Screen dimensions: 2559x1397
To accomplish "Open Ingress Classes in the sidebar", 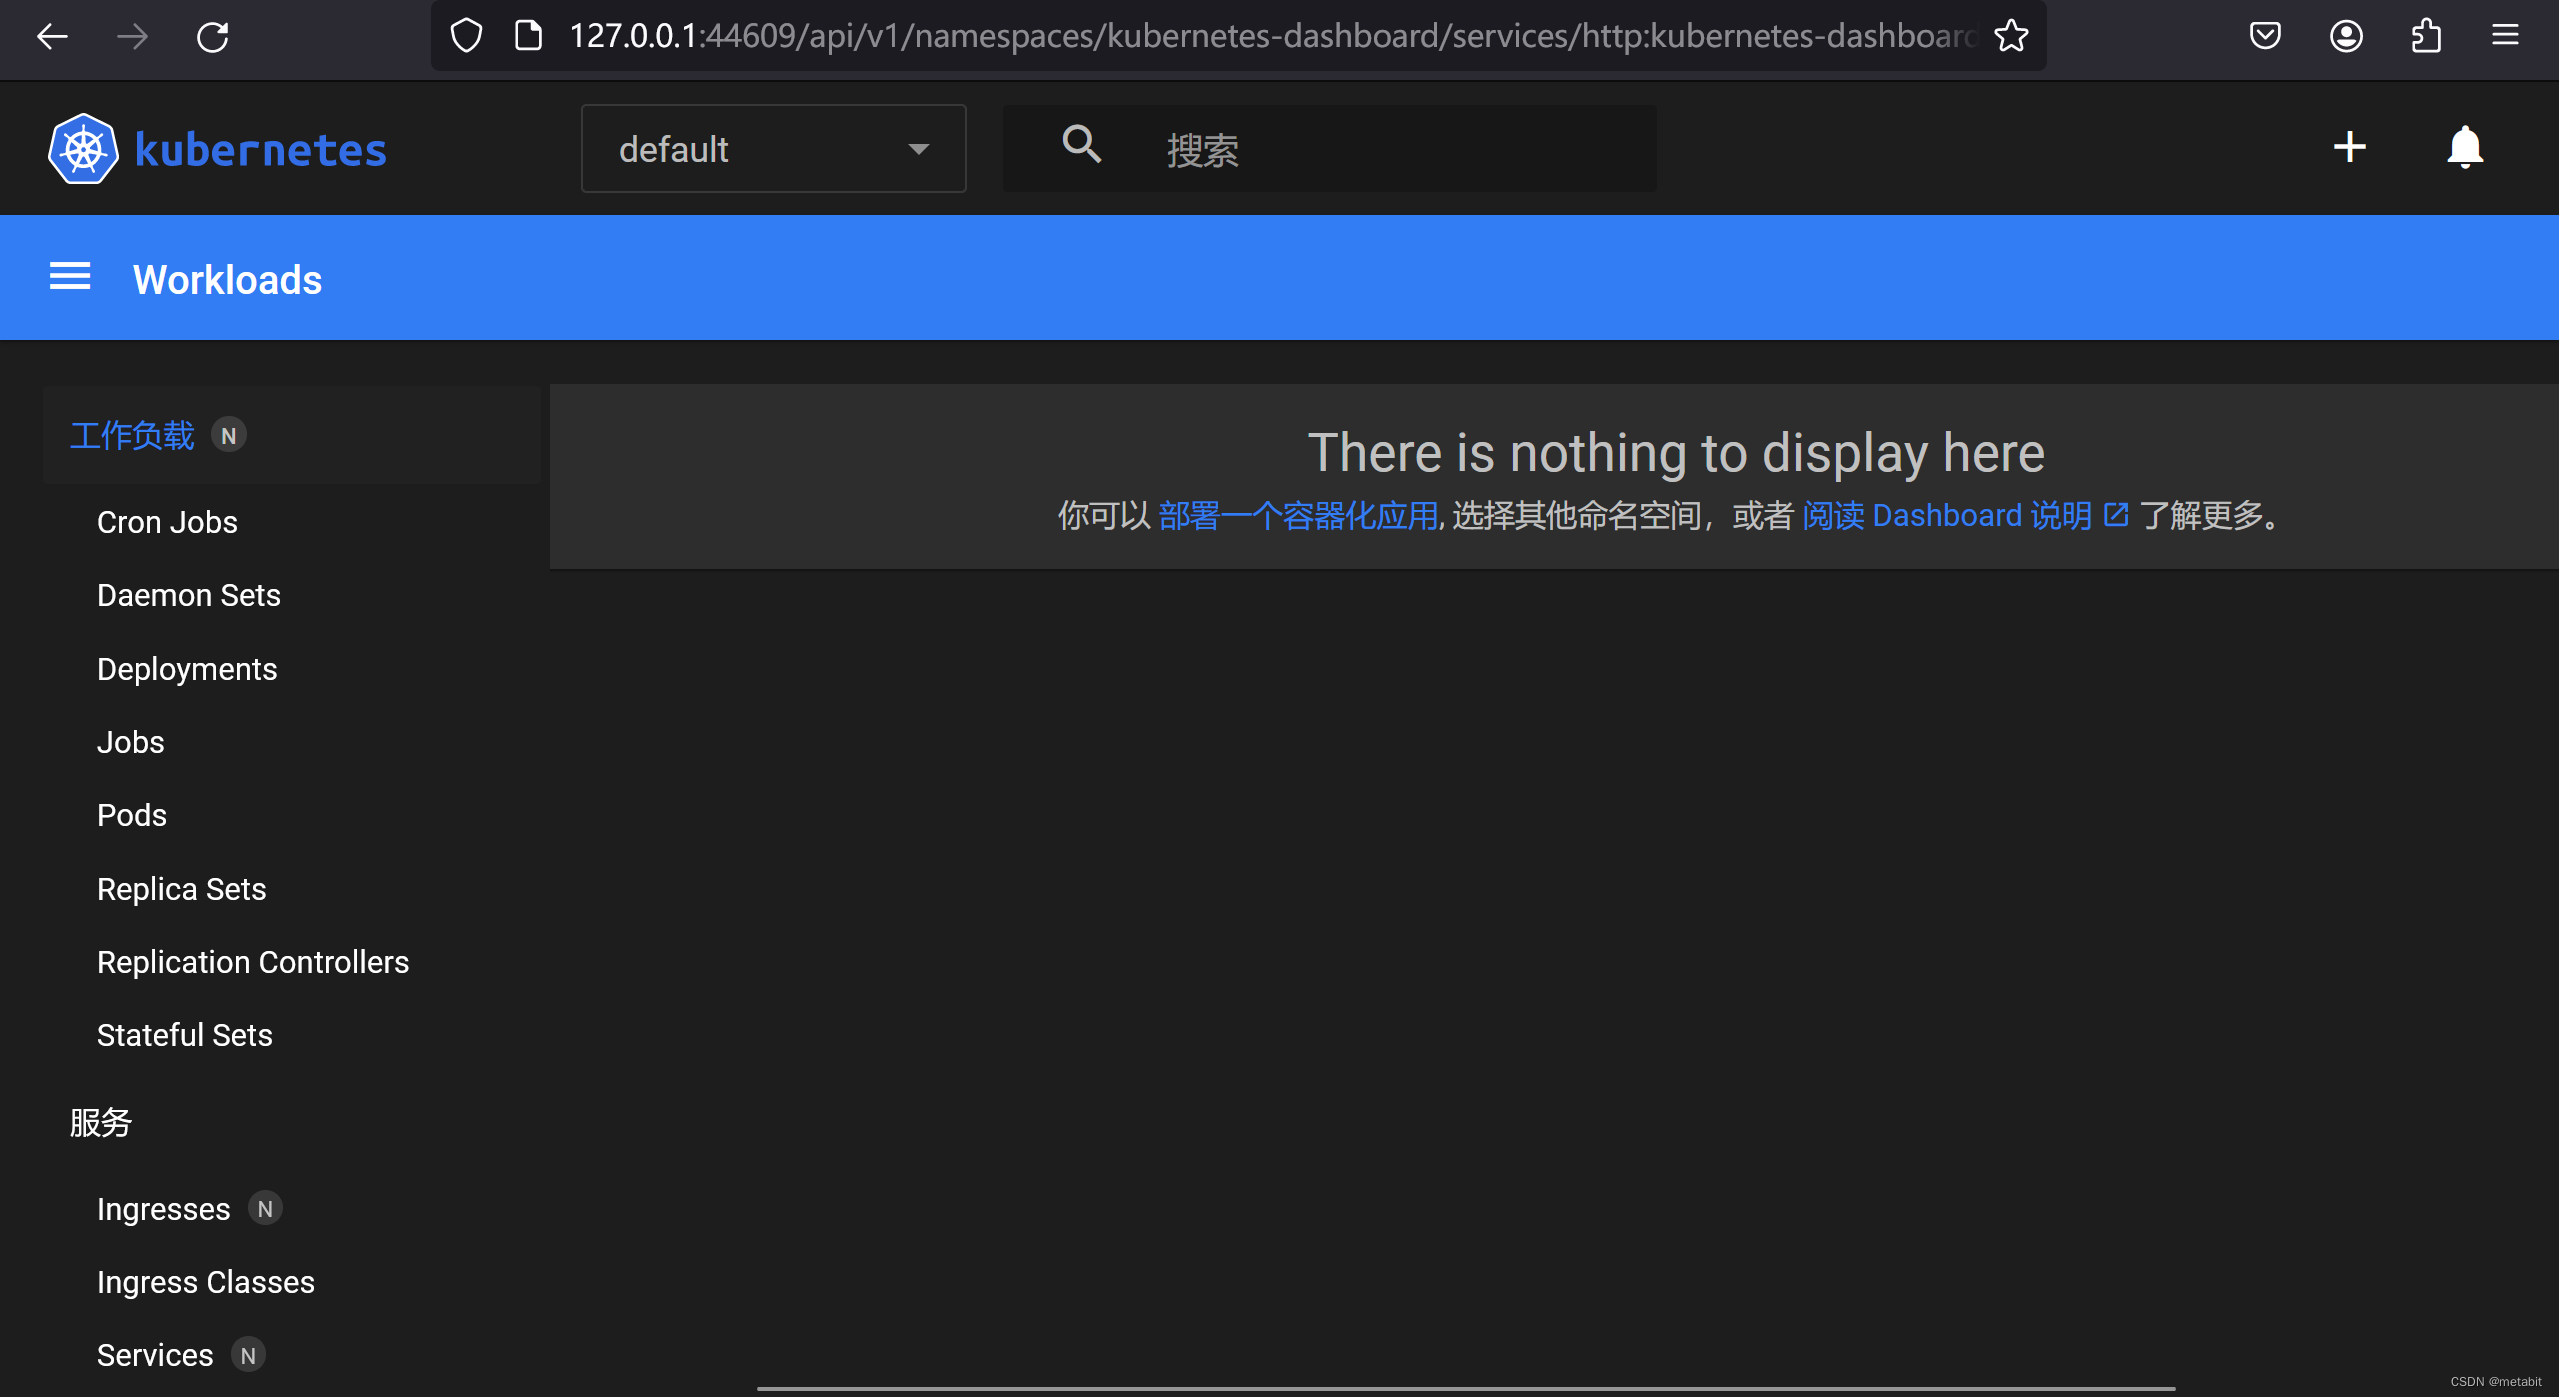I will click(x=206, y=1282).
